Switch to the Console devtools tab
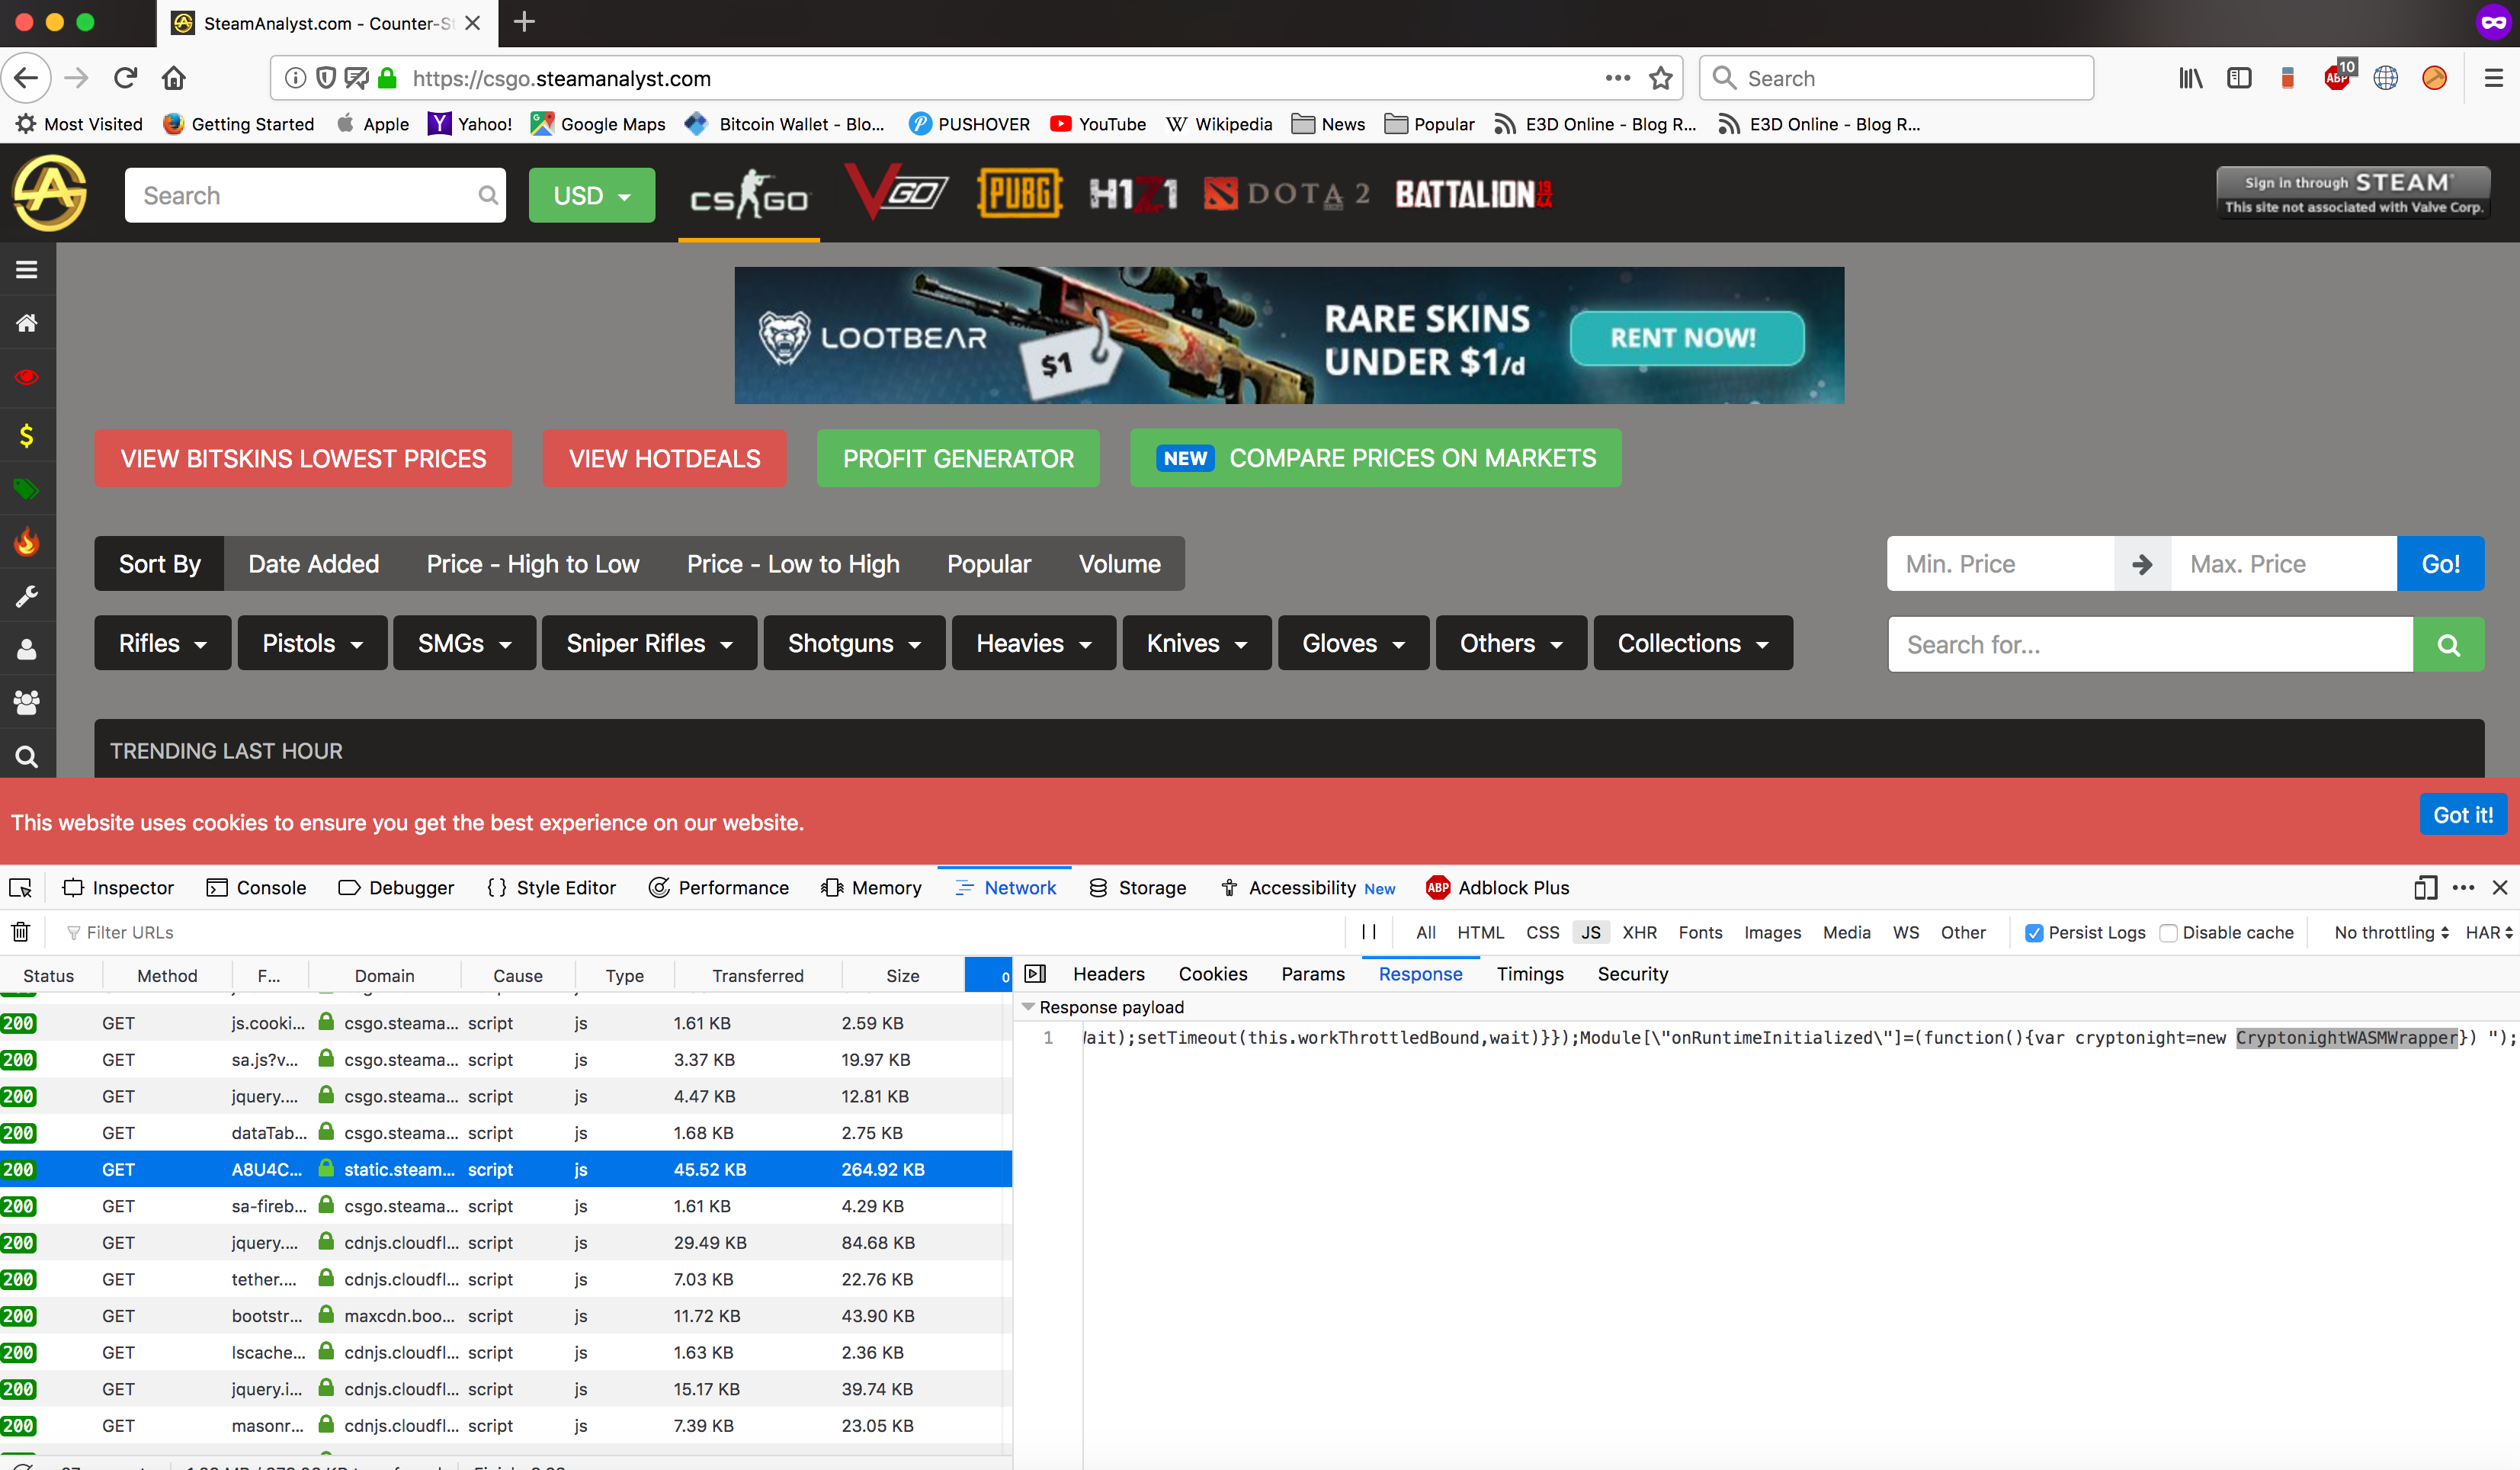This screenshot has width=2520, height=1470. click(x=256, y=887)
